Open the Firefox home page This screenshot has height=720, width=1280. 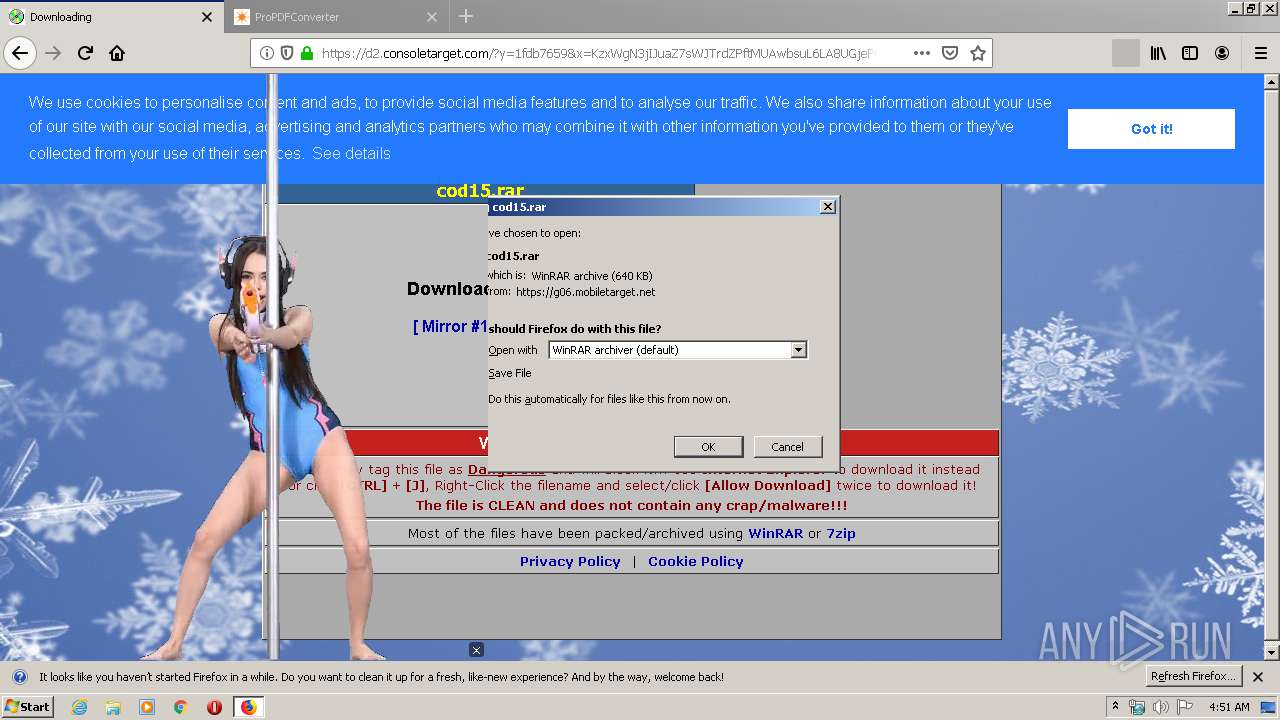click(x=117, y=53)
